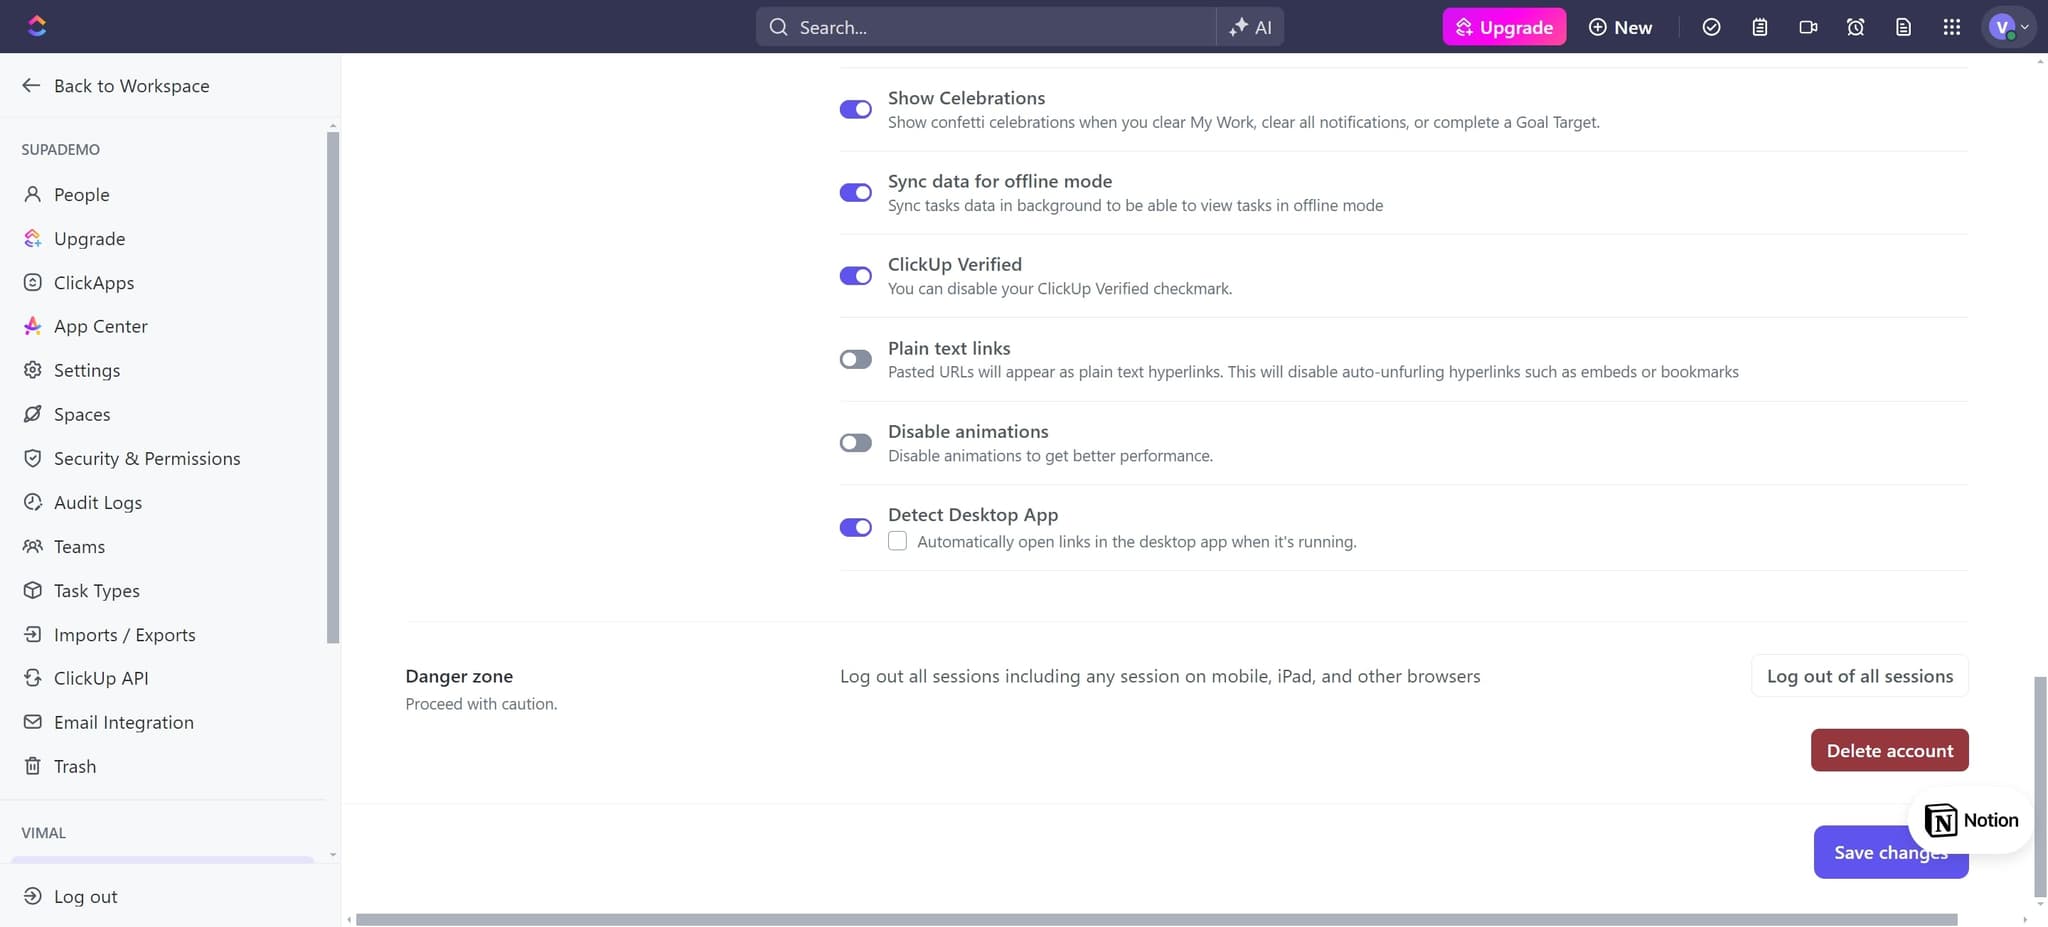Open the nine-dot apps grid icon

click(1951, 27)
